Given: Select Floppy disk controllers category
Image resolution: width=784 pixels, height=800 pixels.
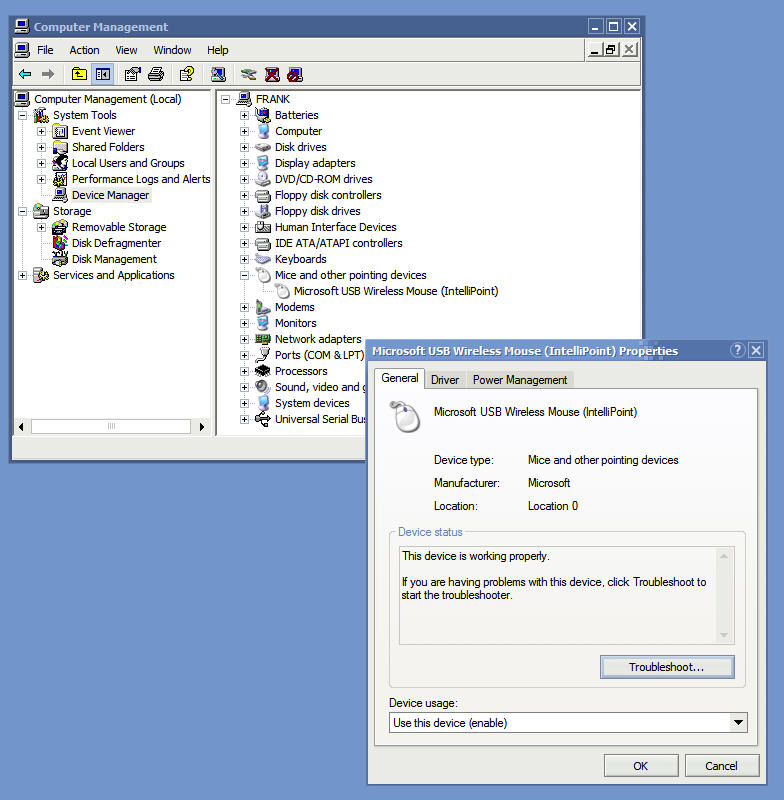Looking at the screenshot, I should click(x=328, y=195).
